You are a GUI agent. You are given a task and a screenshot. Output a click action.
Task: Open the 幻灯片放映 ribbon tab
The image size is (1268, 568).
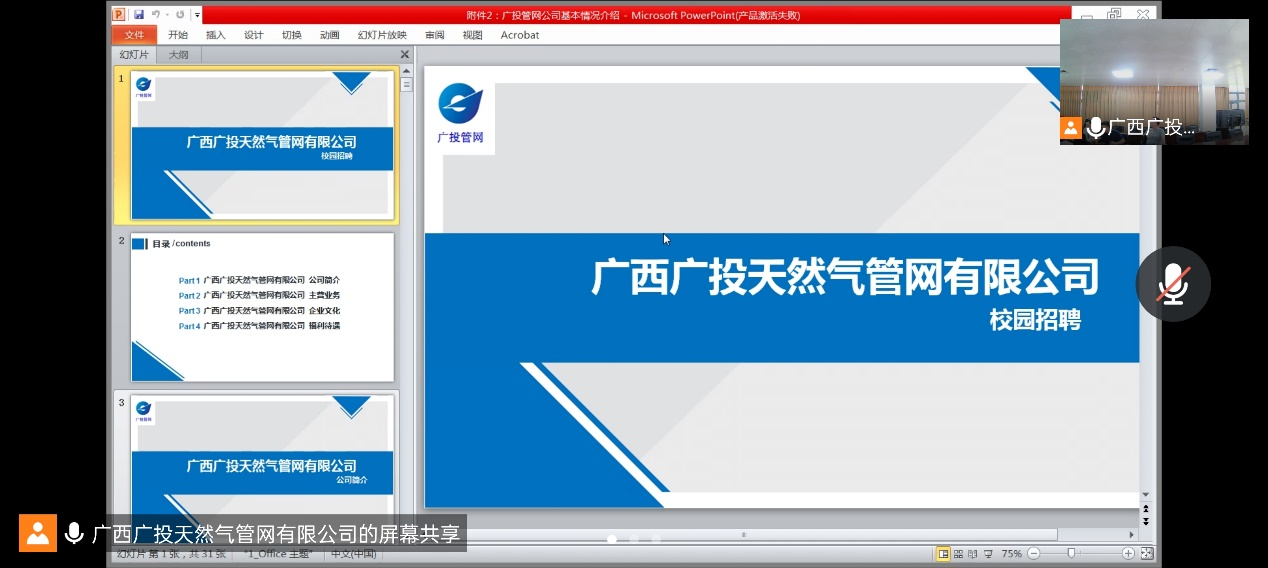pyautogui.click(x=382, y=35)
